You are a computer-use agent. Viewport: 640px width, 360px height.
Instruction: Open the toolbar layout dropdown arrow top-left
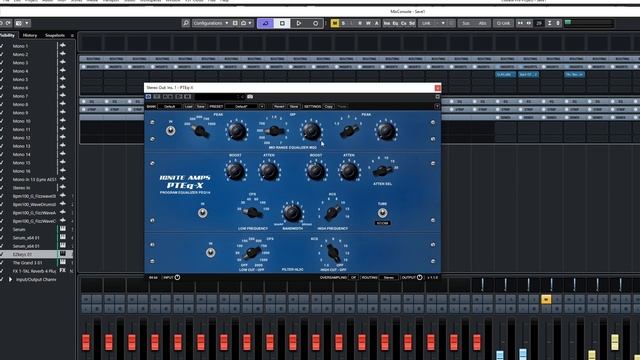pos(27,23)
